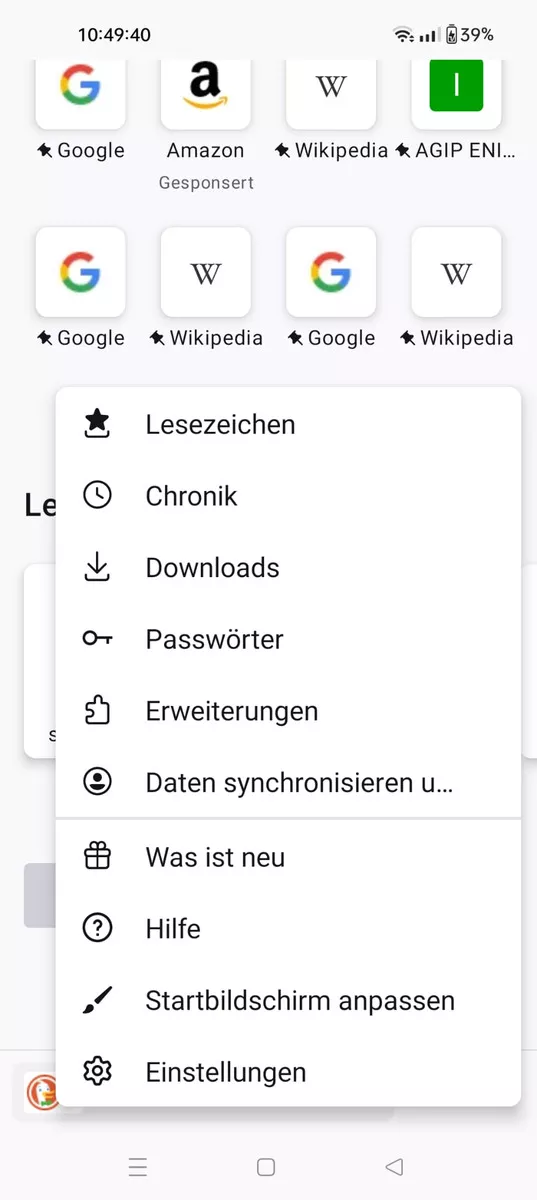The image size is (537, 1200).
Task: Tap the account sync avatar icon
Action: click(97, 782)
